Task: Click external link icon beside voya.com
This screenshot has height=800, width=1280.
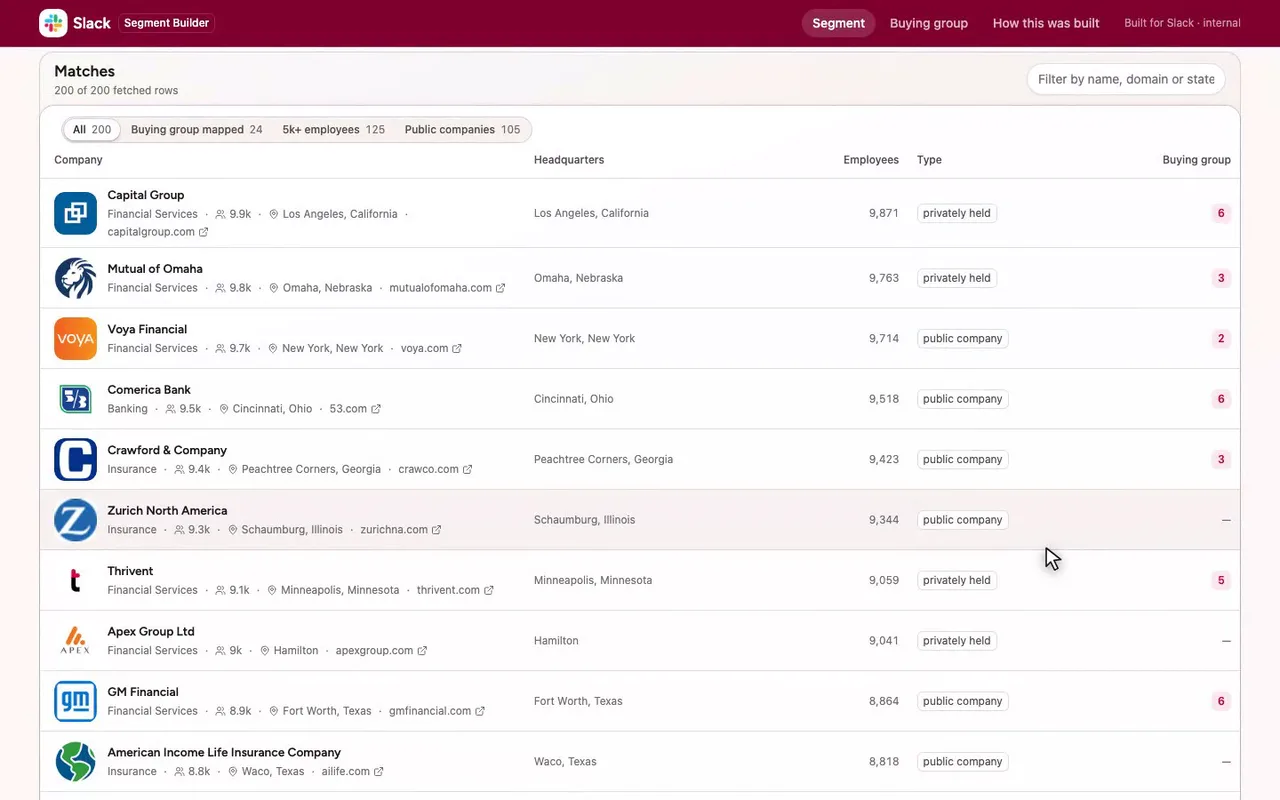Action: pos(457,348)
